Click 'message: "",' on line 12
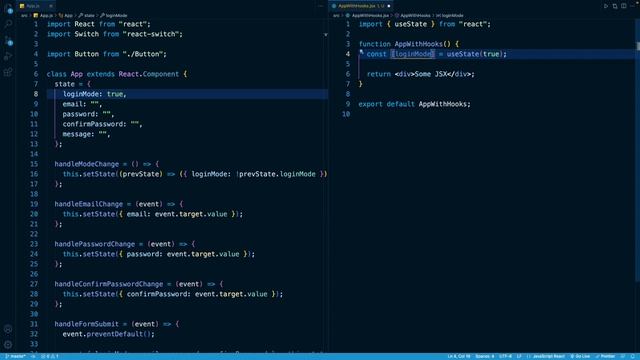 [87, 134]
